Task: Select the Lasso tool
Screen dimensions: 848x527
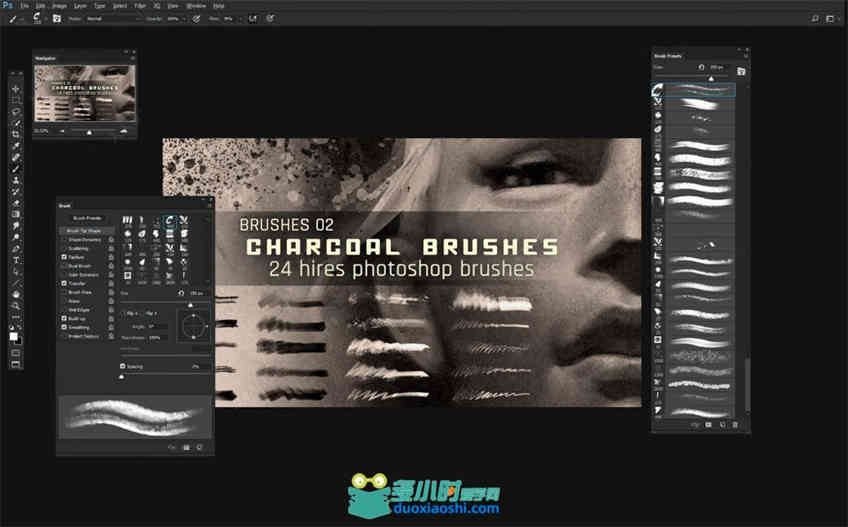Action: pos(16,111)
